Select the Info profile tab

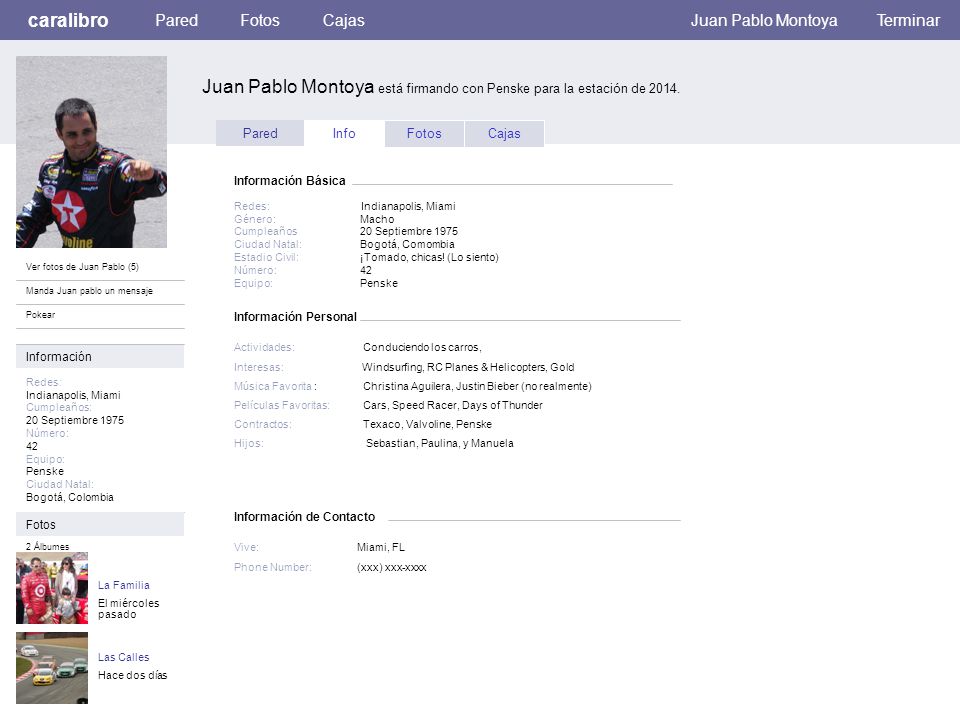point(344,133)
